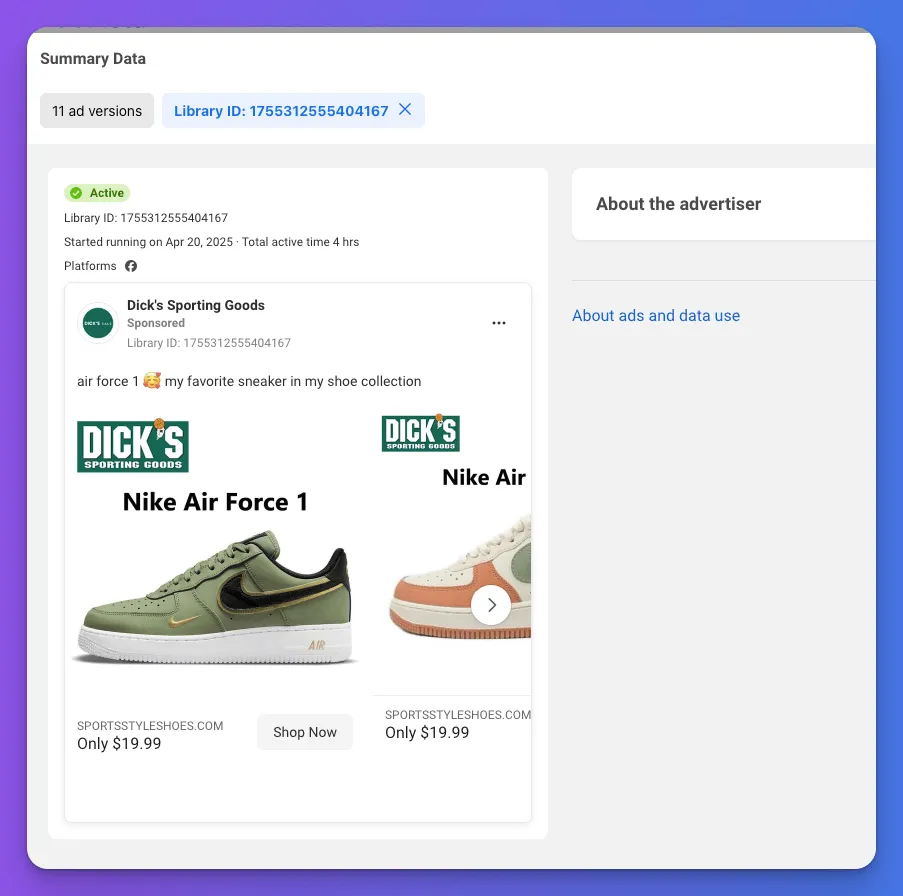Click the Summary Data heading
Image resolution: width=903 pixels, height=896 pixels.
[x=93, y=59]
